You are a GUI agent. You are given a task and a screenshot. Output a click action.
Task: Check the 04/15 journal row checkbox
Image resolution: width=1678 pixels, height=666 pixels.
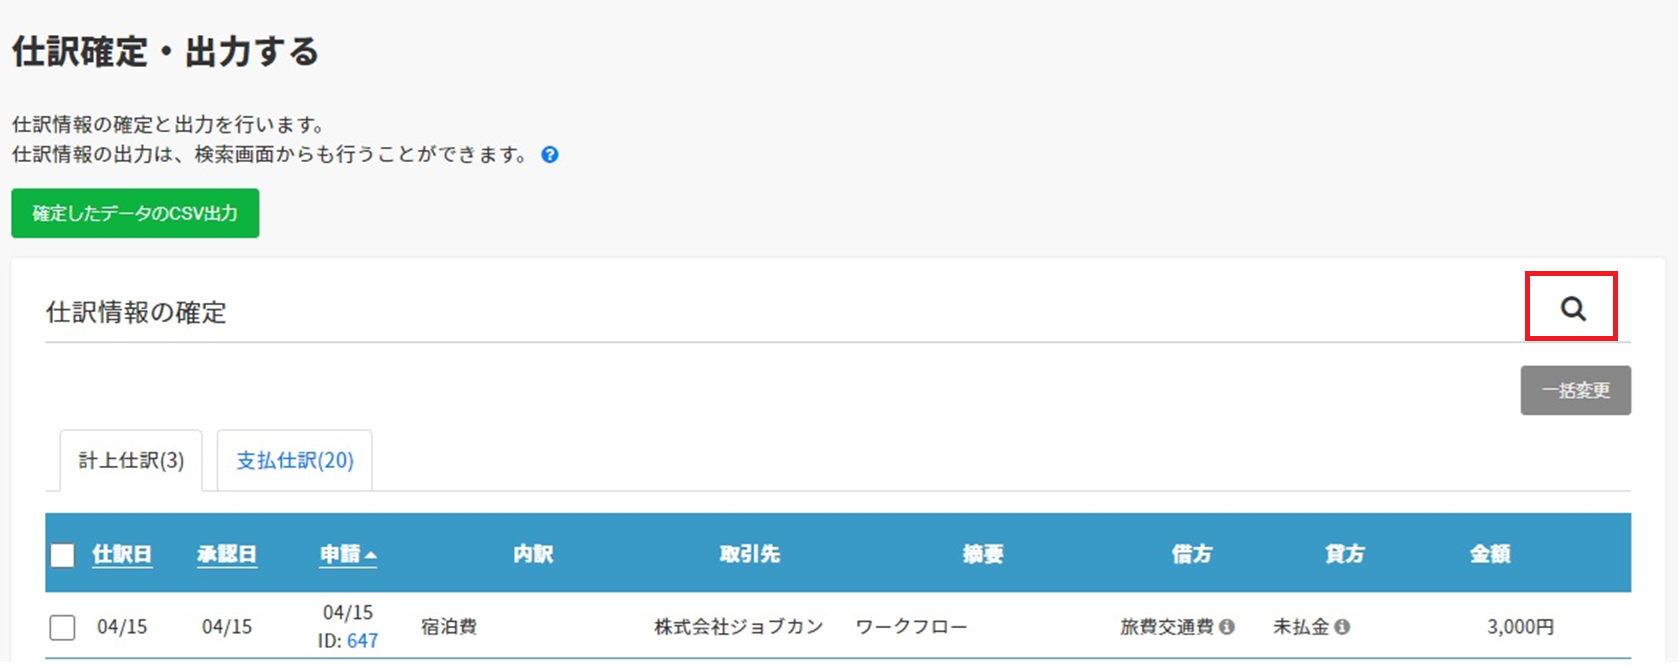(63, 627)
